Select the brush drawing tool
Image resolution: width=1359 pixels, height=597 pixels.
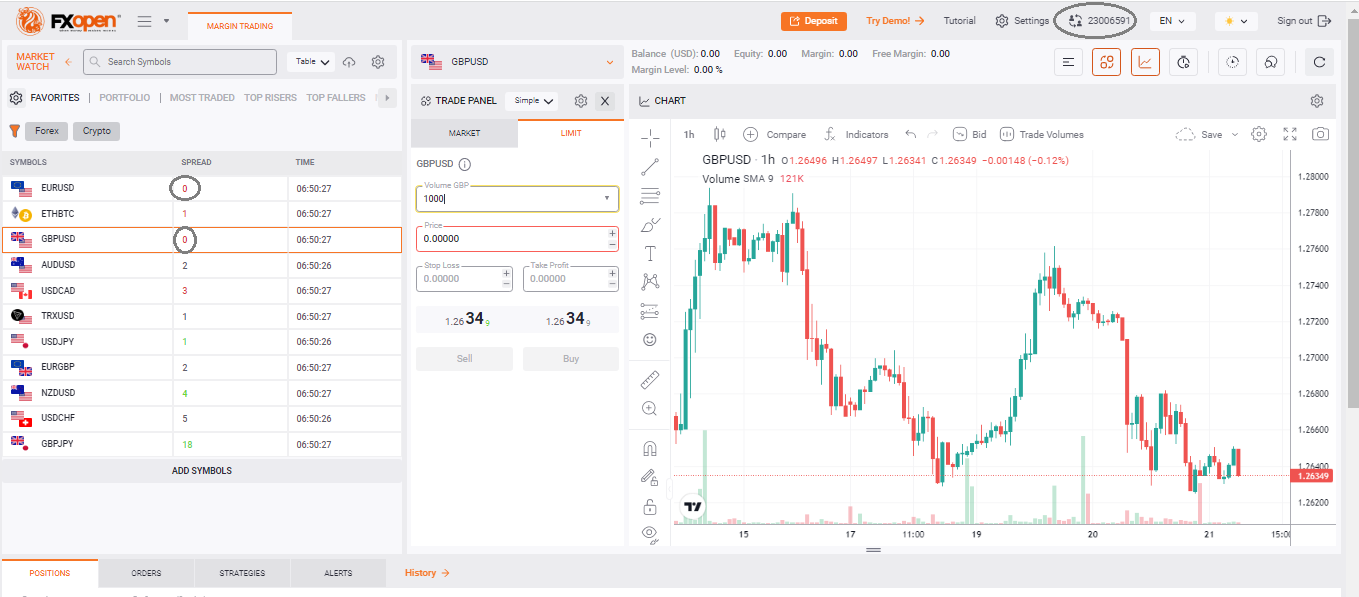pyautogui.click(x=650, y=224)
